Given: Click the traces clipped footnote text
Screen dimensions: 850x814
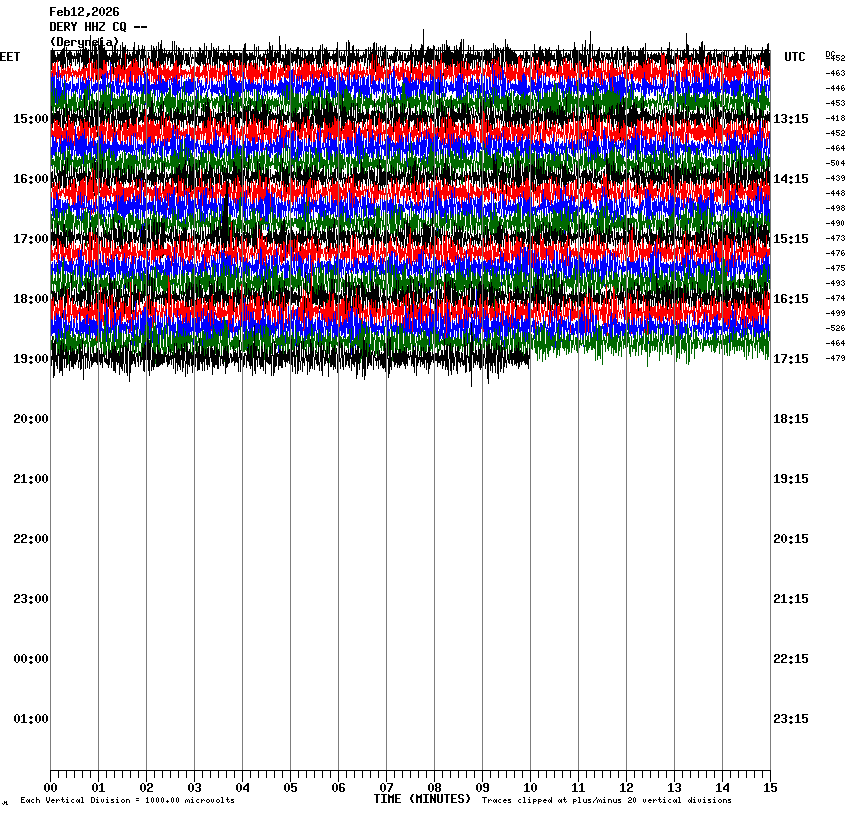Looking at the screenshot, I should pyautogui.click(x=606, y=801).
